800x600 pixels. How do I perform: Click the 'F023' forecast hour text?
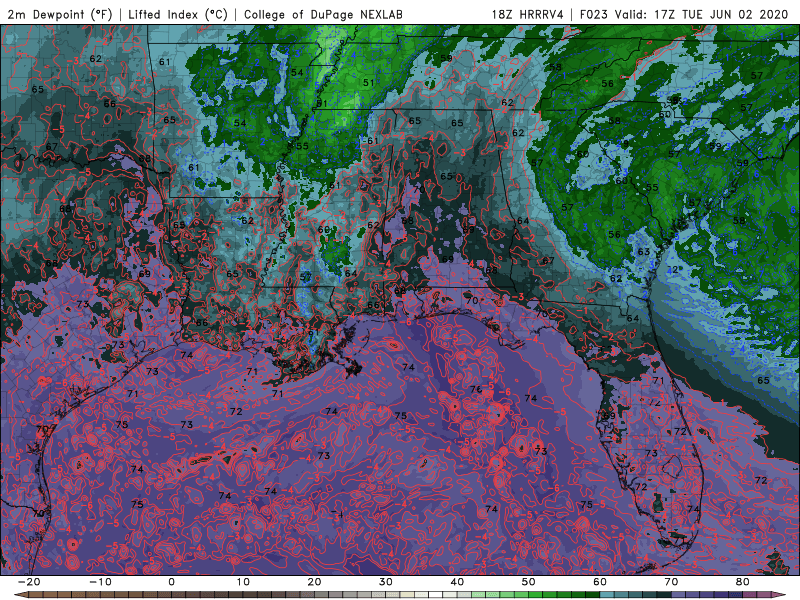pos(593,15)
